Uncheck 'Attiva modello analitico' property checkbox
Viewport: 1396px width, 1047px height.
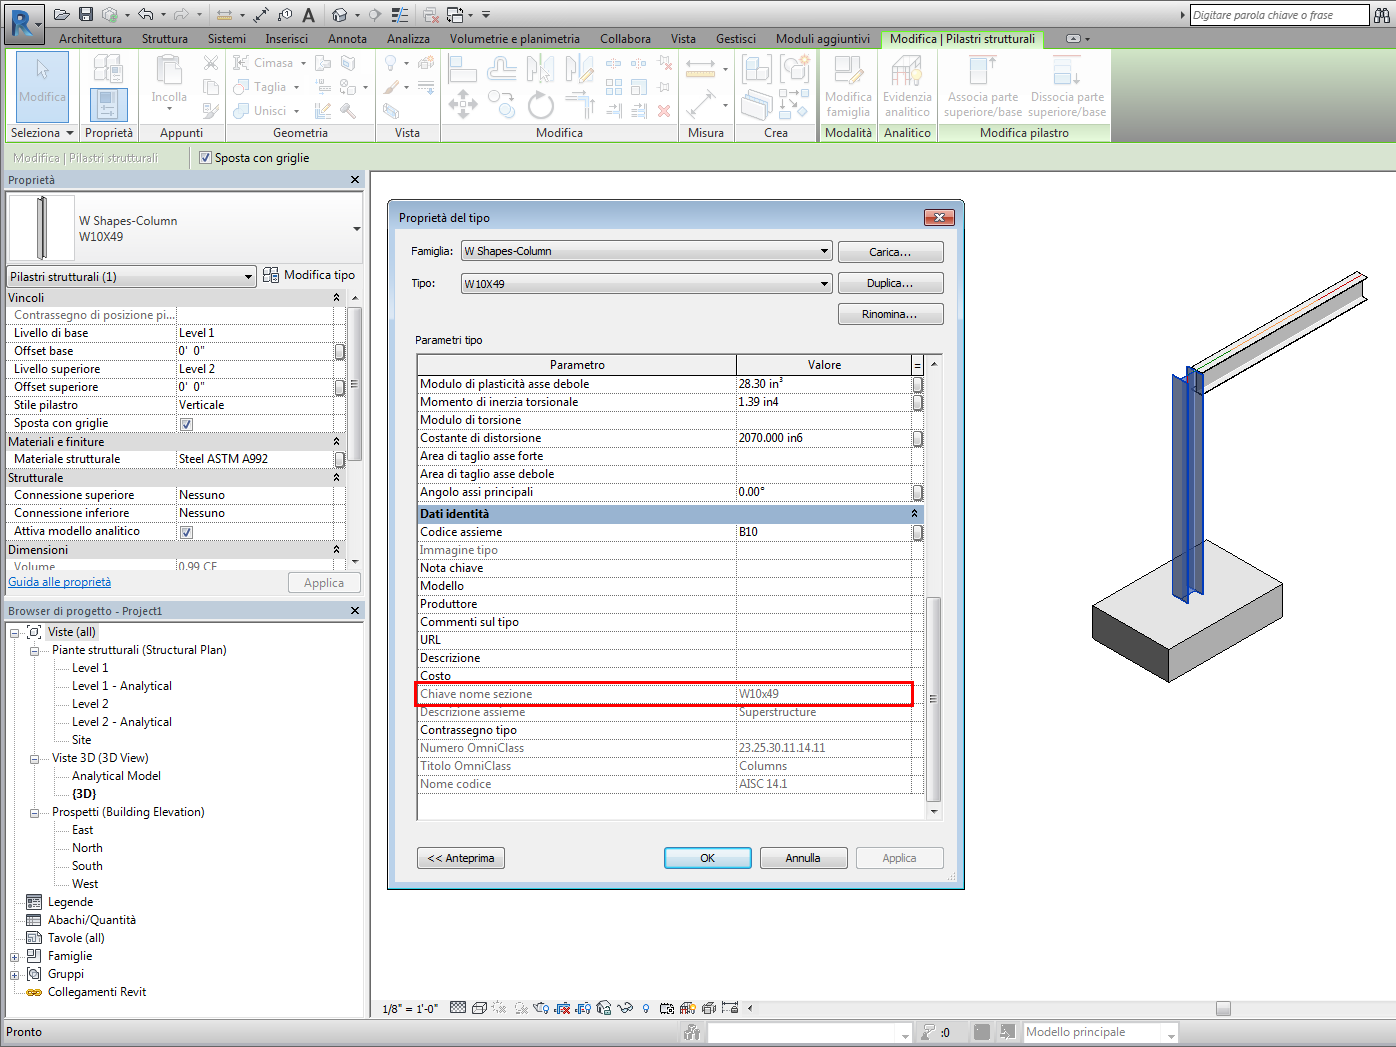(186, 532)
